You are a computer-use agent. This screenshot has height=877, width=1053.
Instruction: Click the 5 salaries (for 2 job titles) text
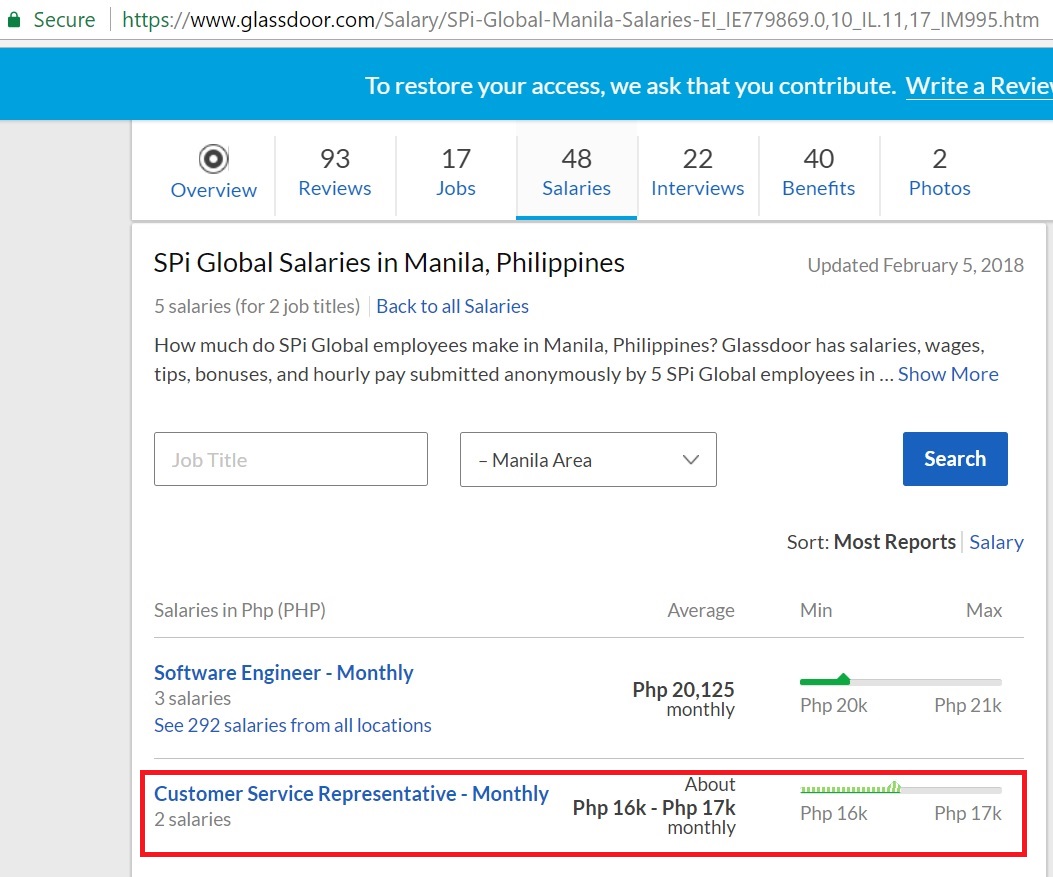pyautogui.click(x=257, y=306)
